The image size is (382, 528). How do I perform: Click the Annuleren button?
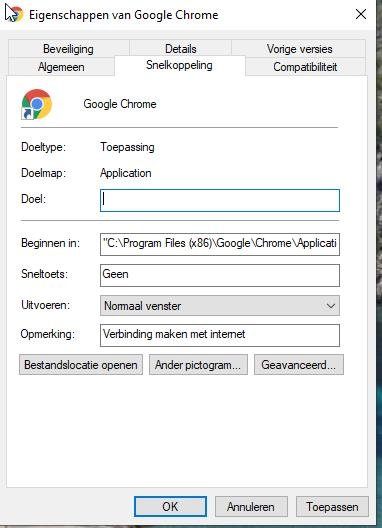251,506
